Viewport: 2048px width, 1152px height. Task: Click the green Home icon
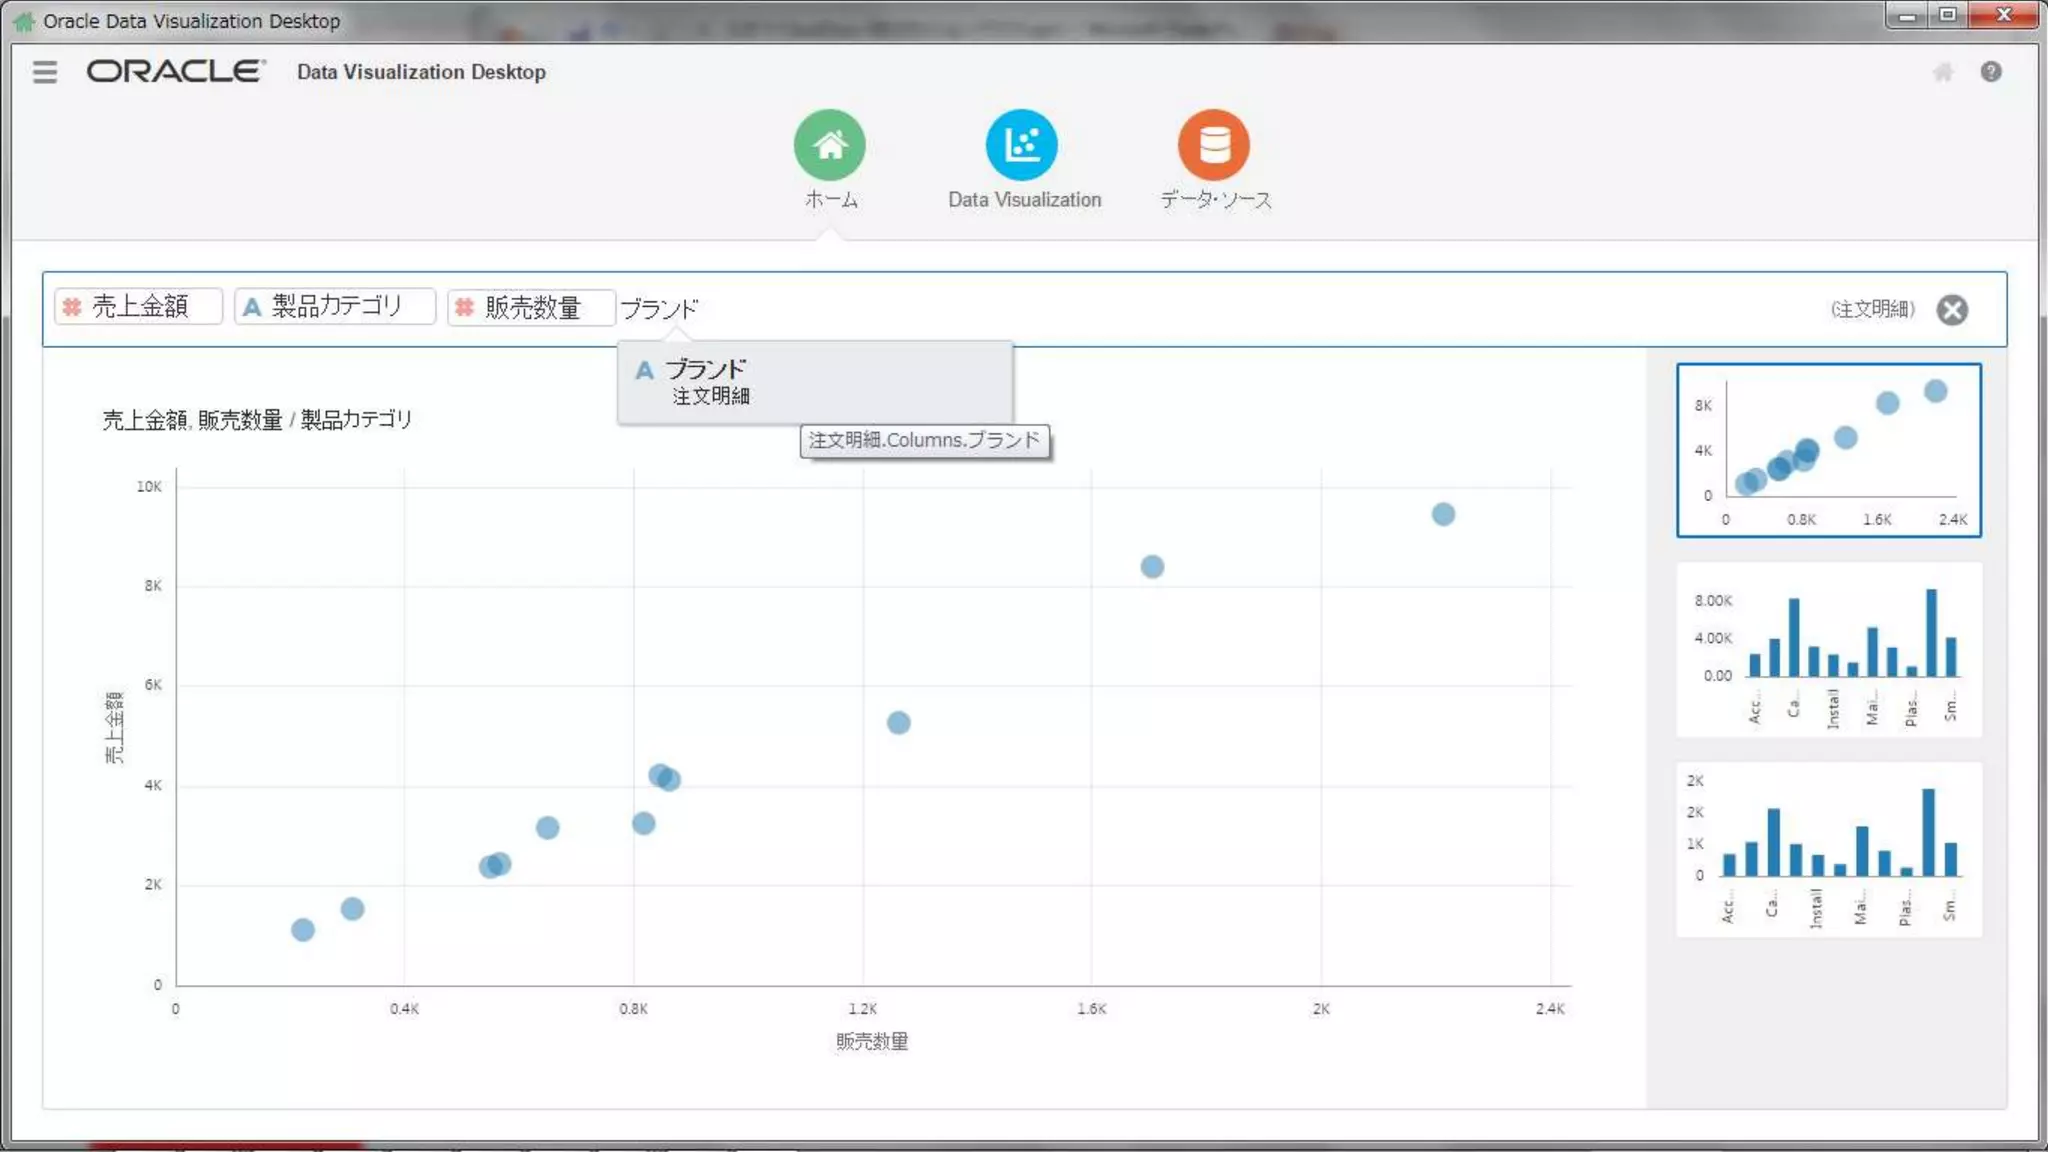829,145
